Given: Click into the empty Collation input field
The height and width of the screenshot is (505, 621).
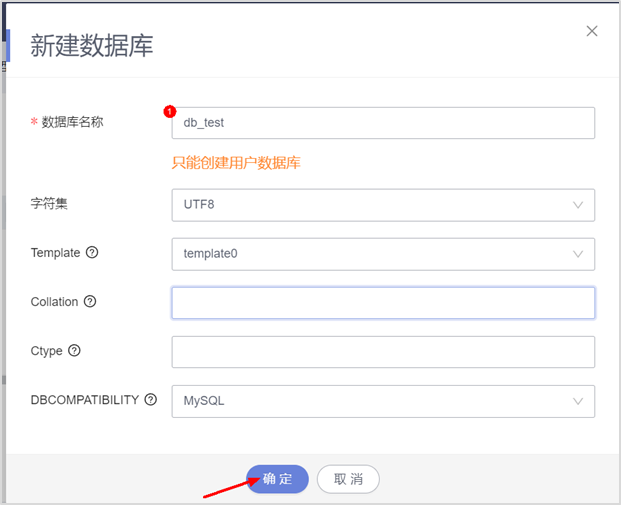Looking at the screenshot, I should tap(383, 303).
